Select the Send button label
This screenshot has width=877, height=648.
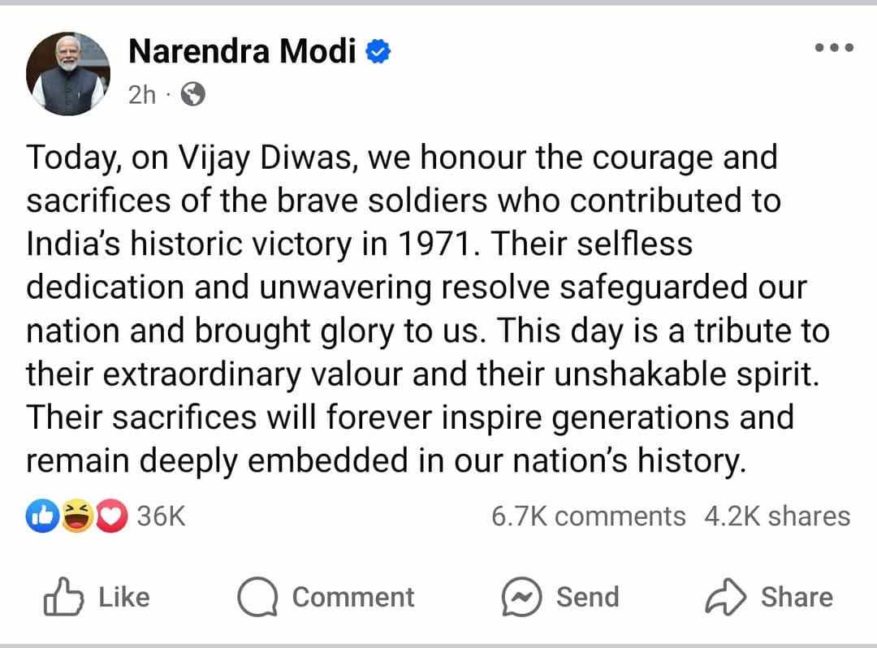coord(588,597)
